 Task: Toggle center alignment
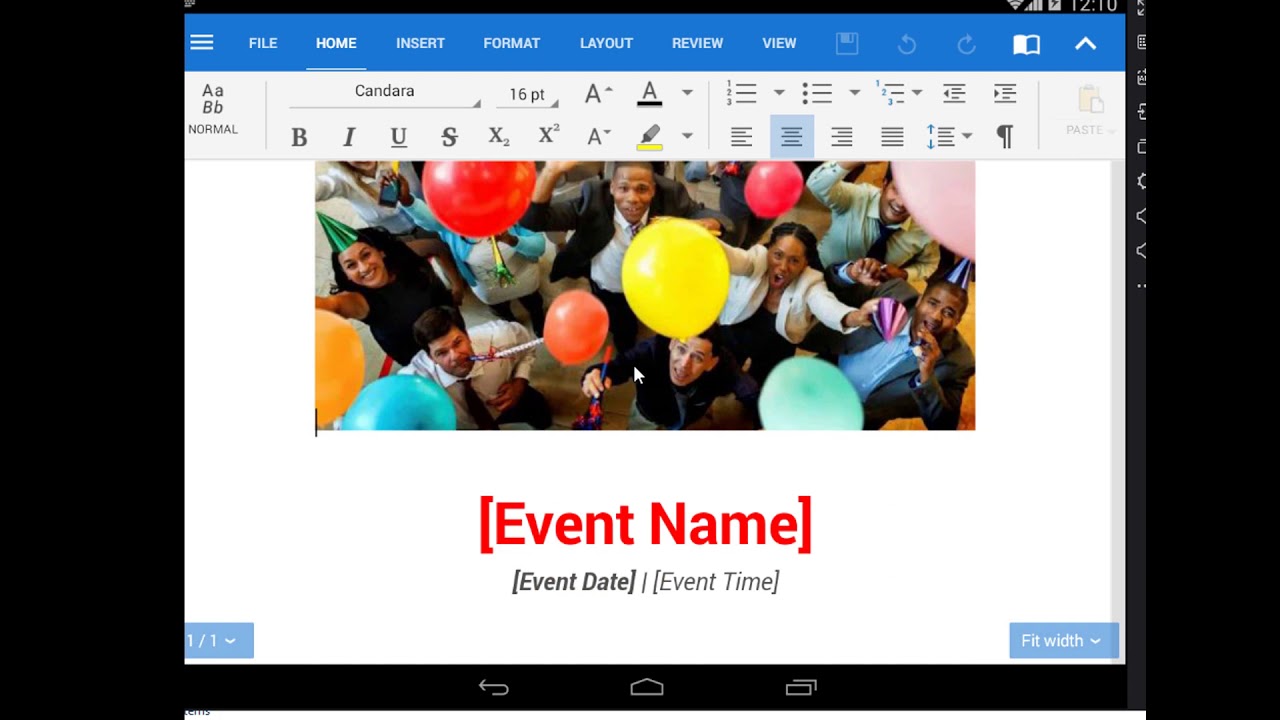[x=792, y=137]
